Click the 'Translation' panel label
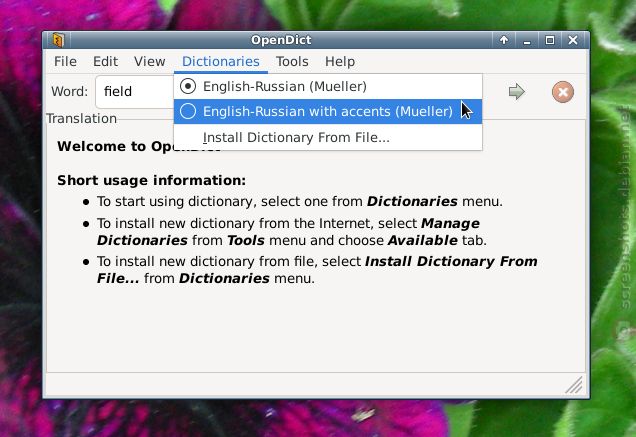This screenshot has width=636, height=437. 82,118
